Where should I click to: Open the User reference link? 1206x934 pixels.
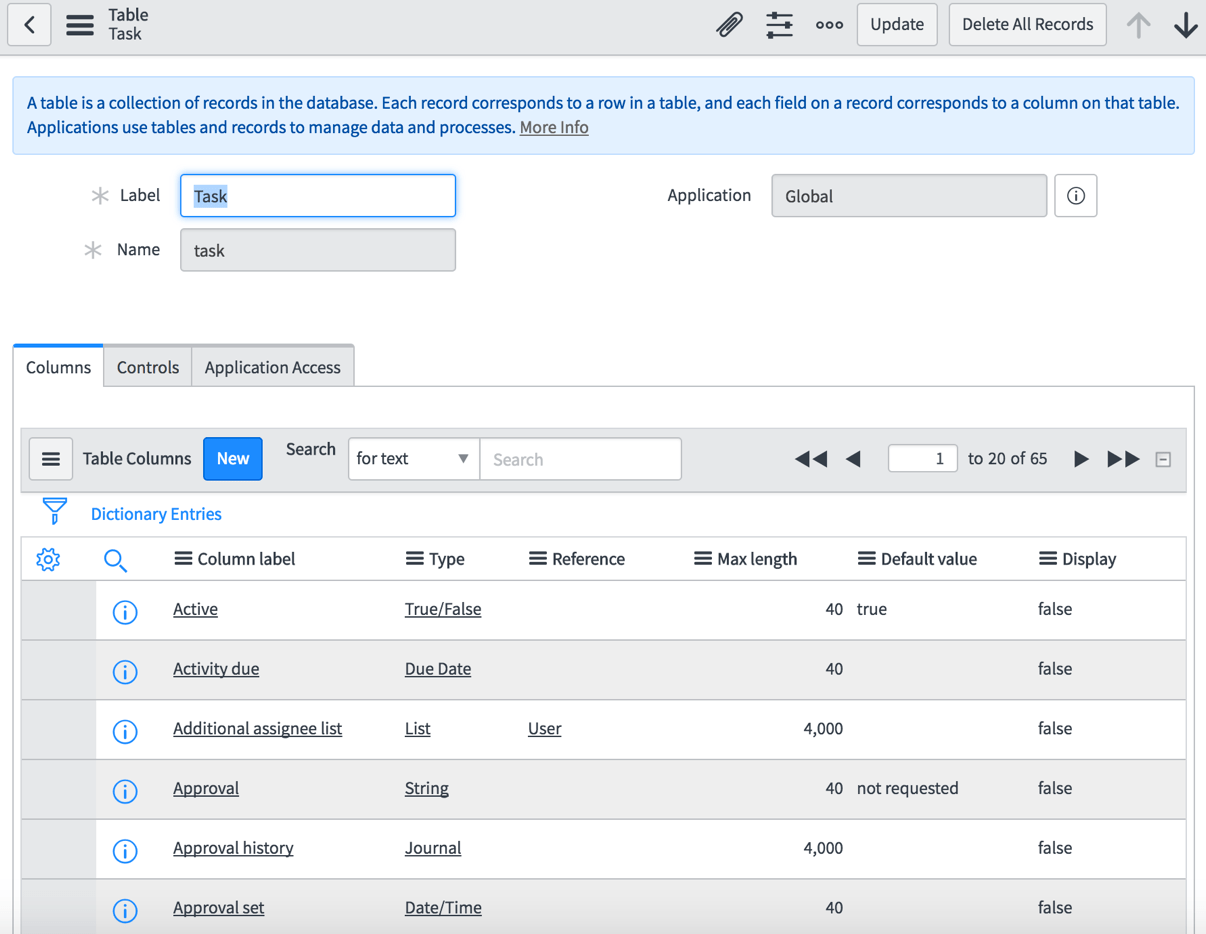[x=544, y=729]
